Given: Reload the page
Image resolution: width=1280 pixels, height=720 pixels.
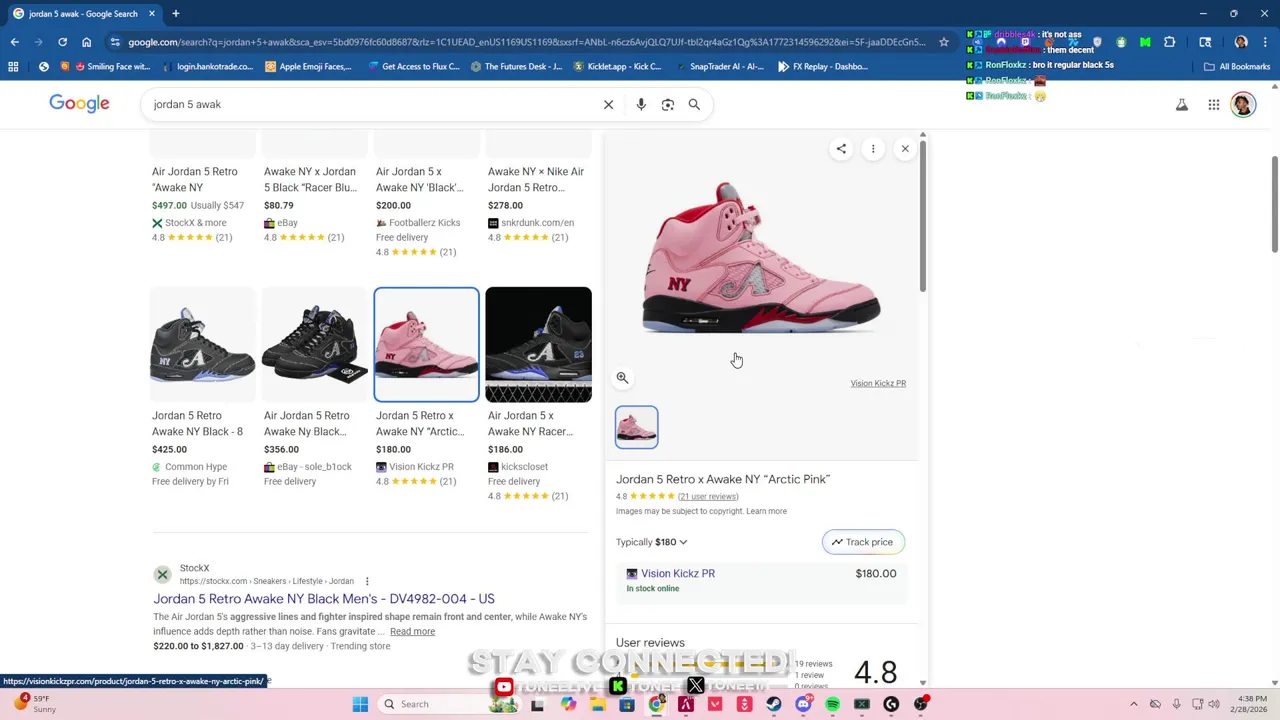Looking at the screenshot, I should tap(62, 42).
